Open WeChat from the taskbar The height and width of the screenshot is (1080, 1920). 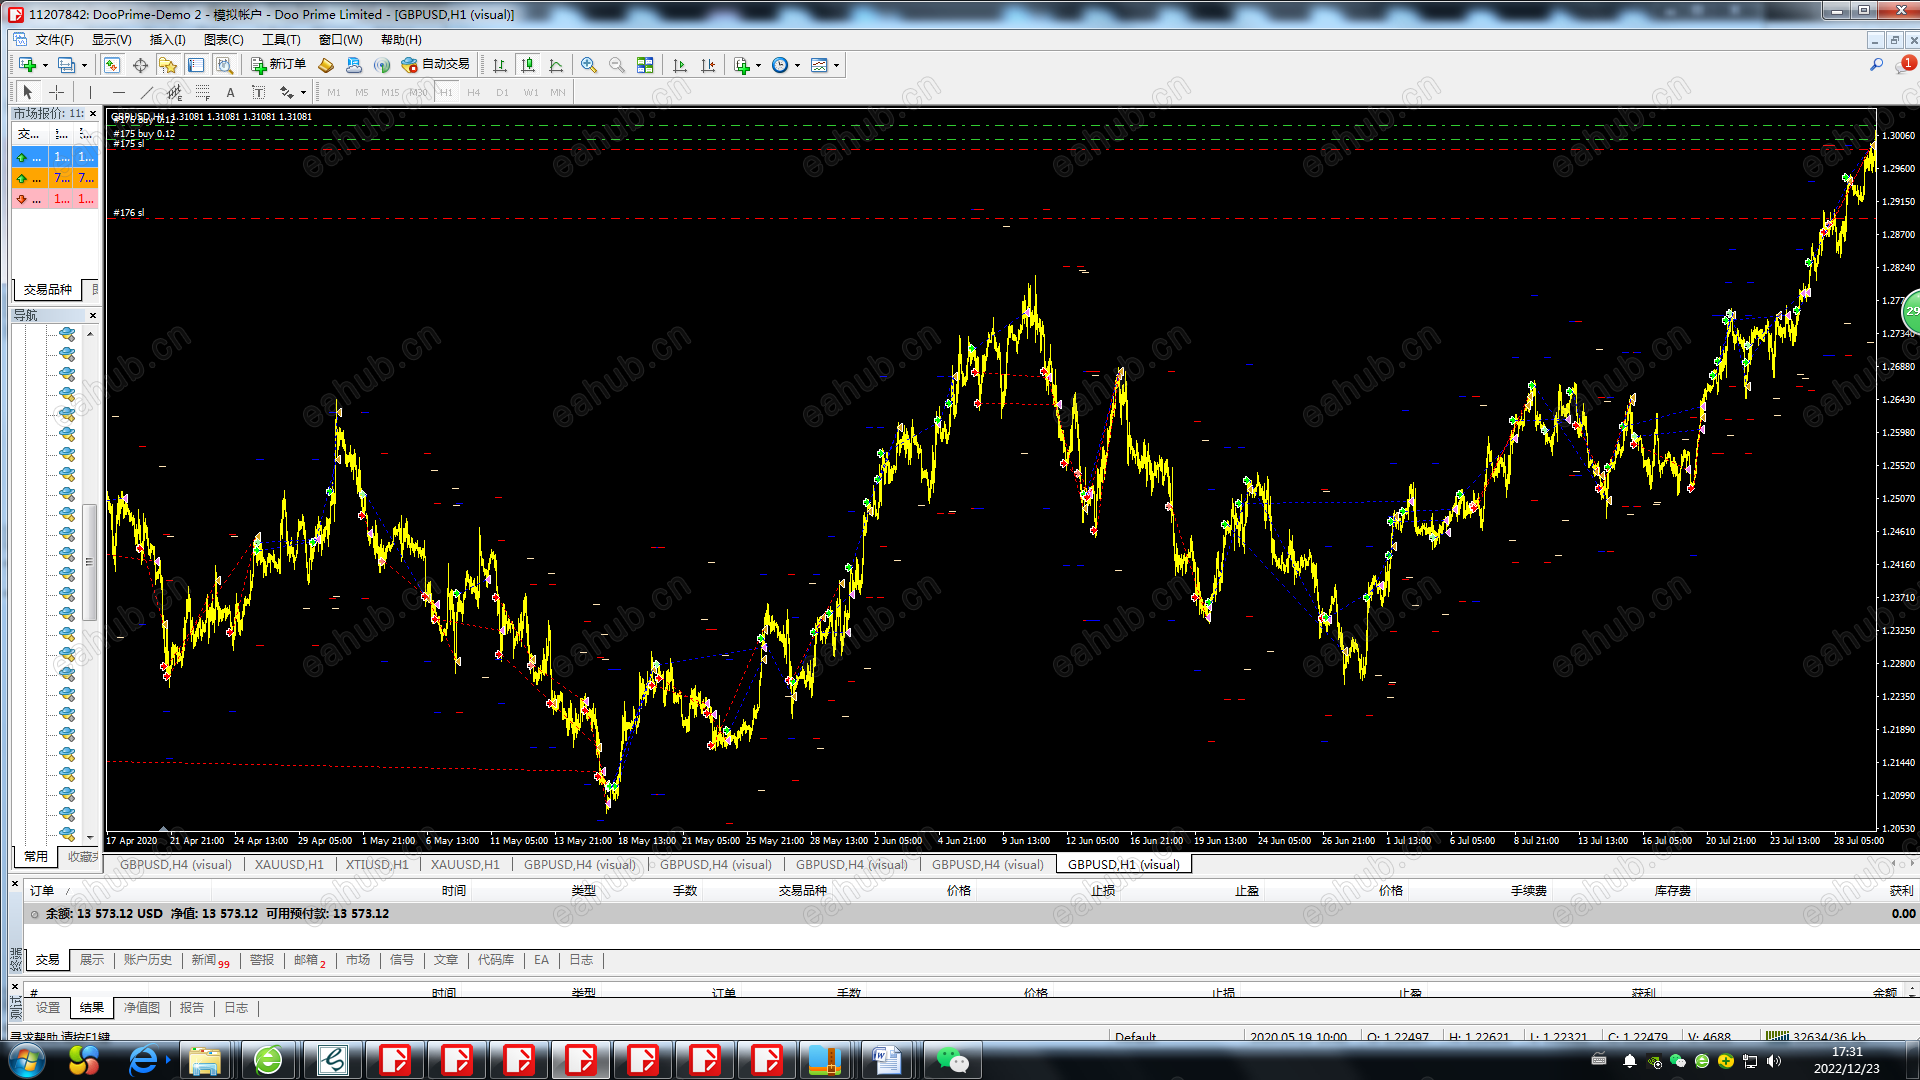(951, 1060)
